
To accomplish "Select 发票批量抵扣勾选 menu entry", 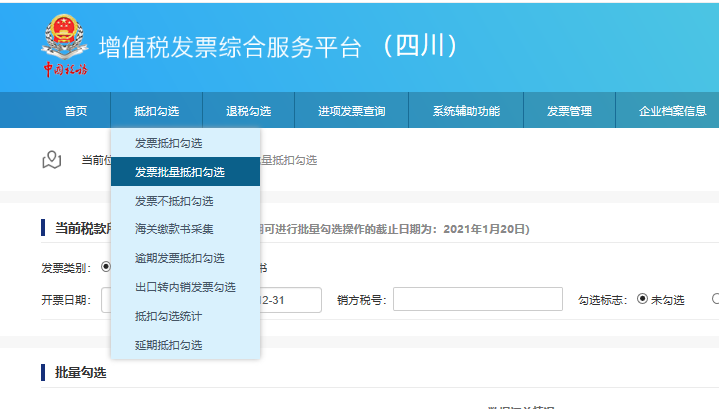I will click(180, 172).
